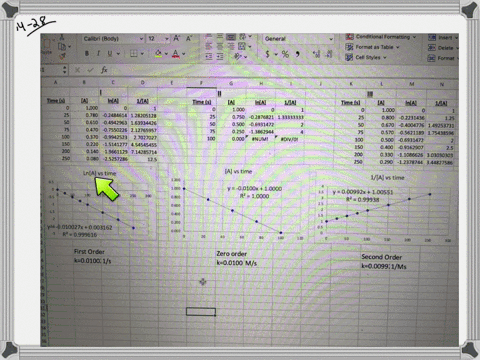480x360 pixels.
Task: Click the Copy icon
Action: tap(62, 47)
